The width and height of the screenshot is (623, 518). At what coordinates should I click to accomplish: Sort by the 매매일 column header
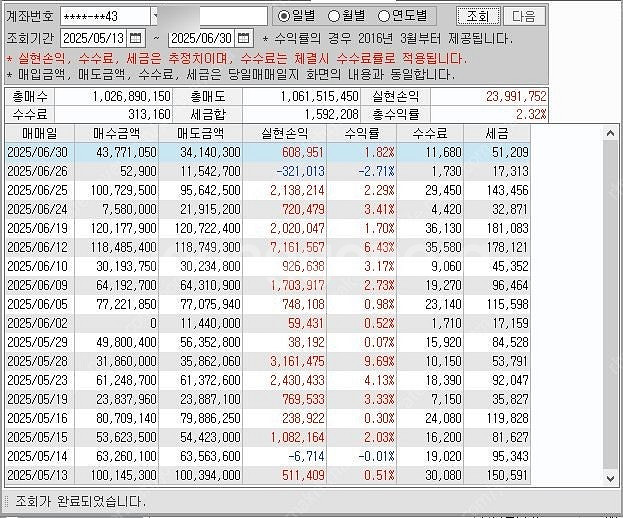[40, 133]
